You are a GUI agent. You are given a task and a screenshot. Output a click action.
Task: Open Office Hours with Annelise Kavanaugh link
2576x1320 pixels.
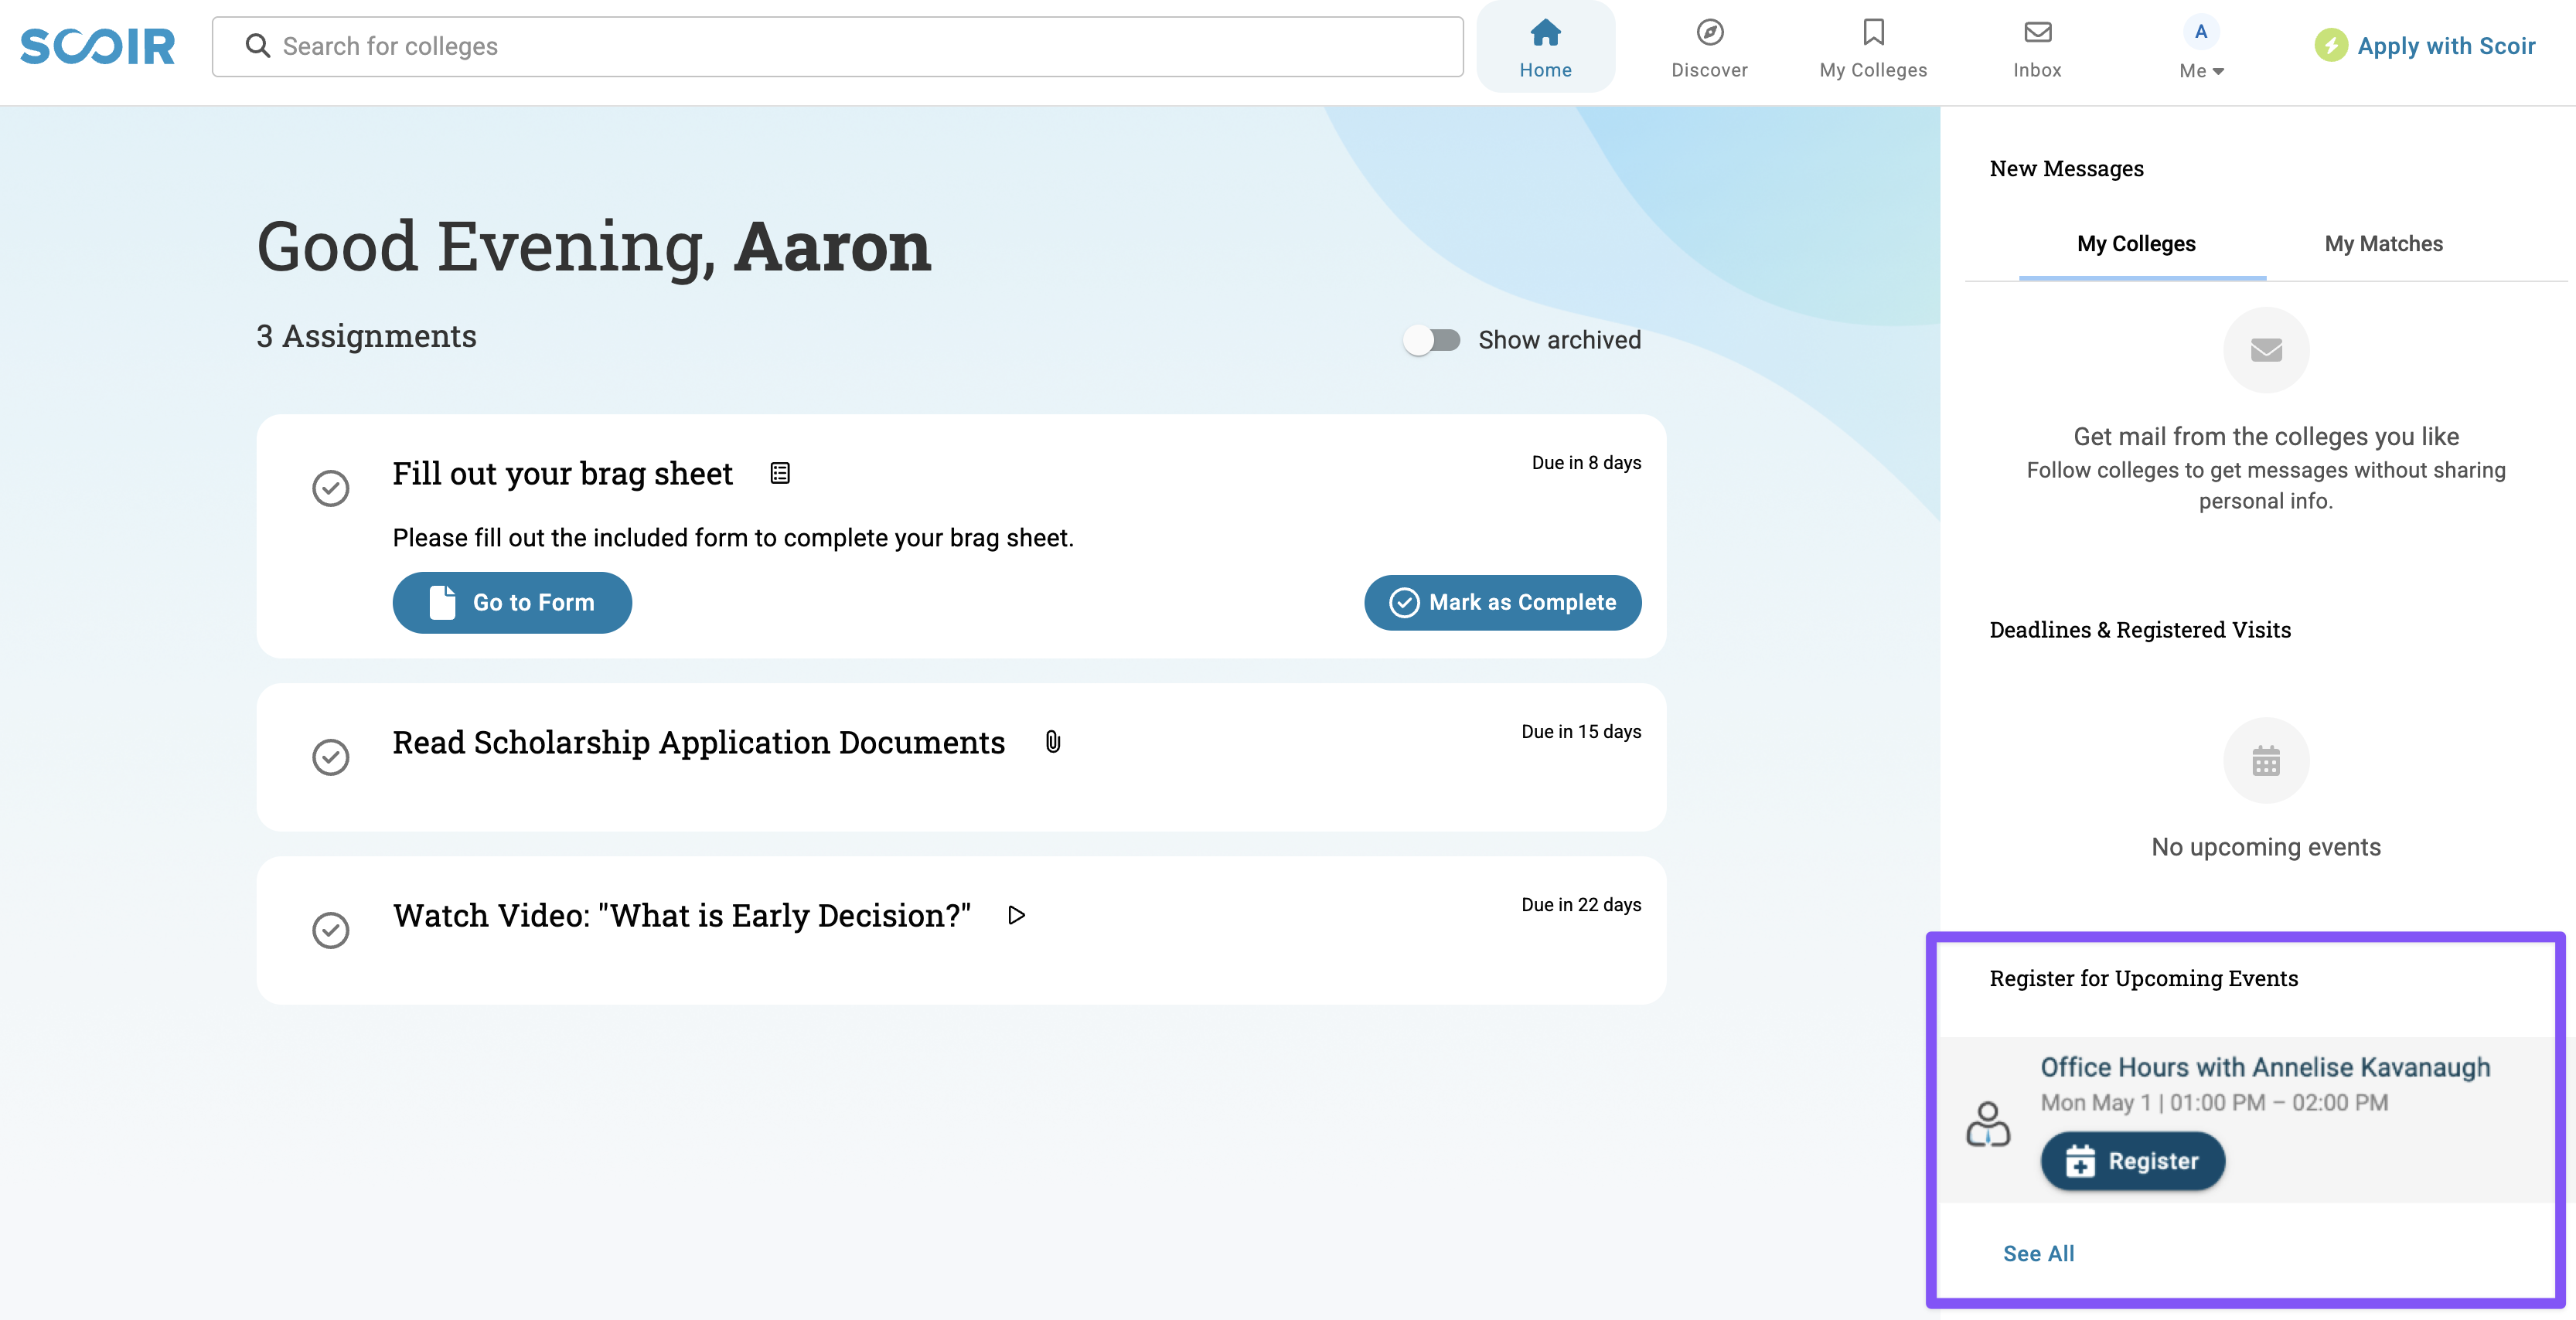pos(2265,1067)
